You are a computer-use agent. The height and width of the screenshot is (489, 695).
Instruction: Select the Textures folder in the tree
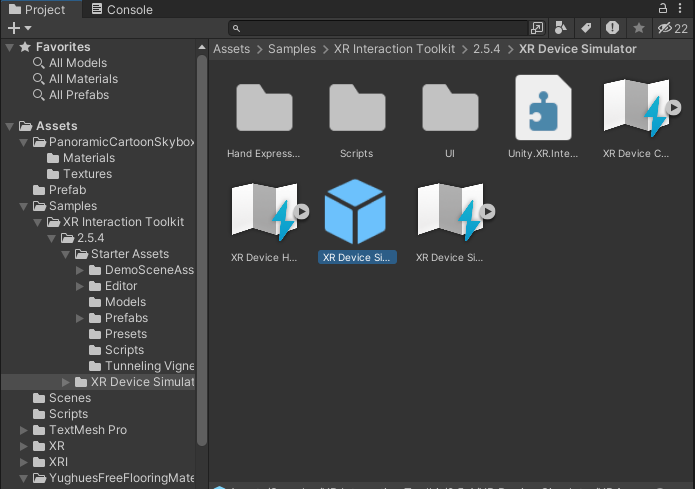coord(79,174)
